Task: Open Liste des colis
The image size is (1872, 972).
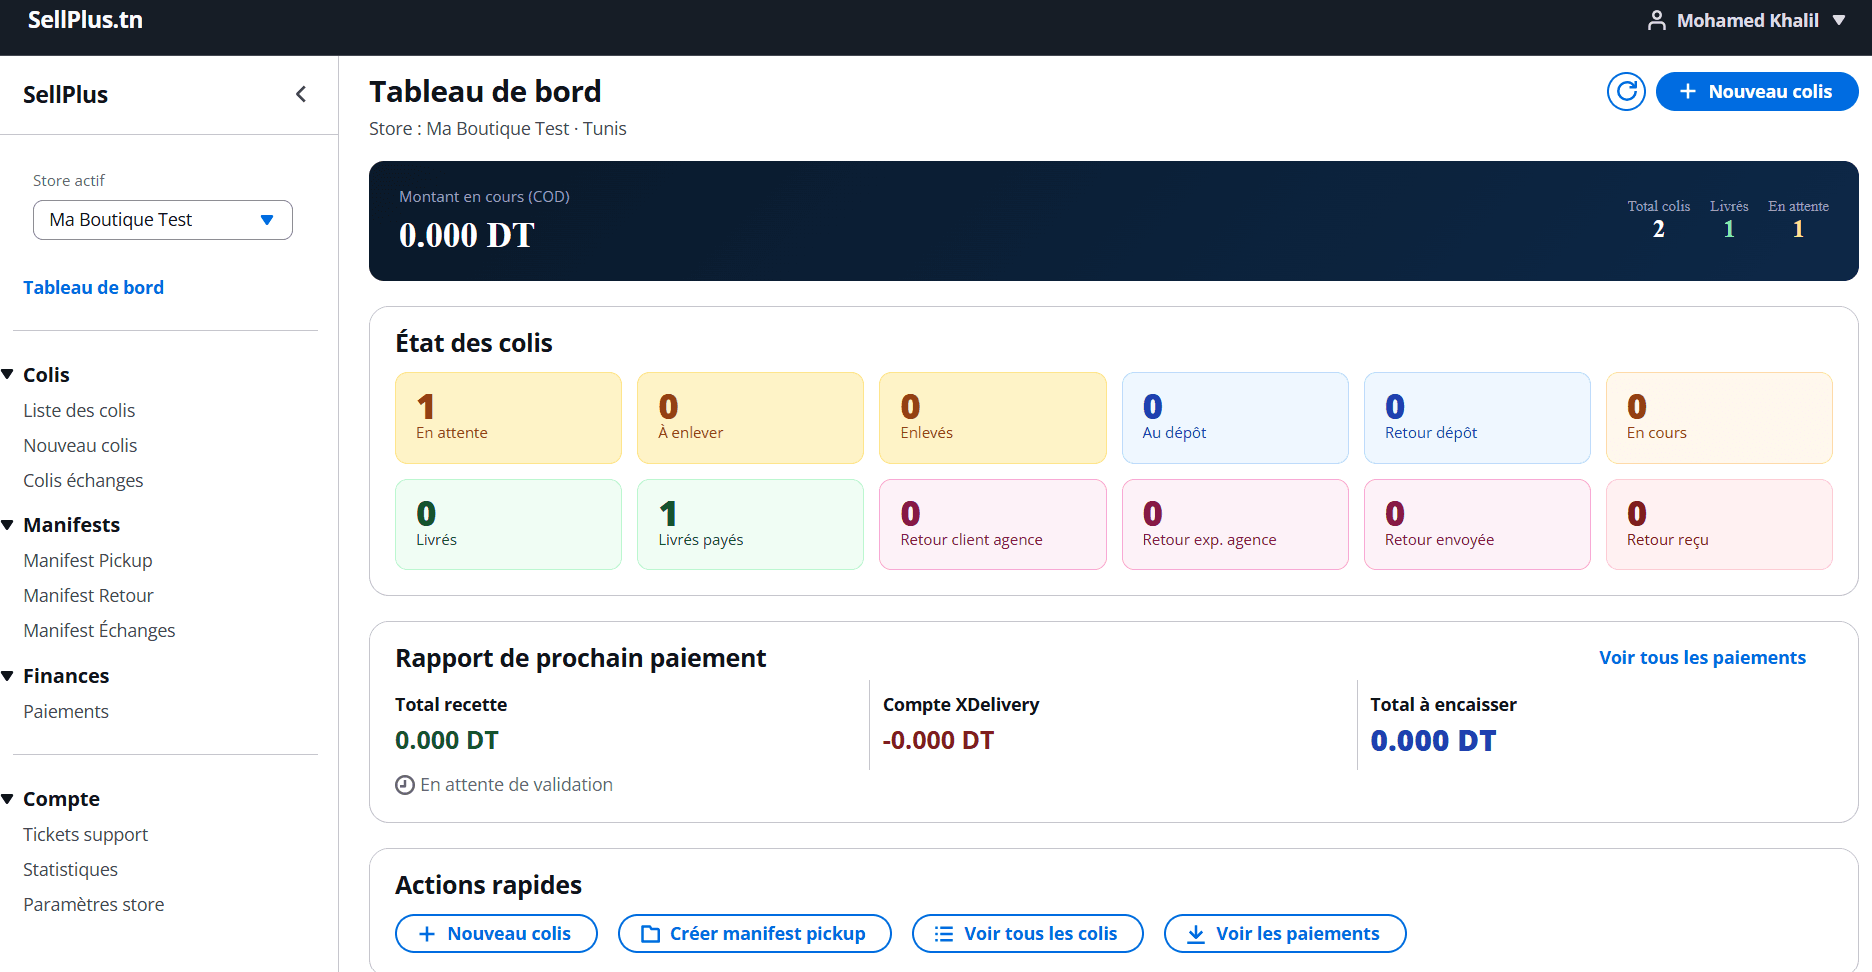Action: (79, 411)
